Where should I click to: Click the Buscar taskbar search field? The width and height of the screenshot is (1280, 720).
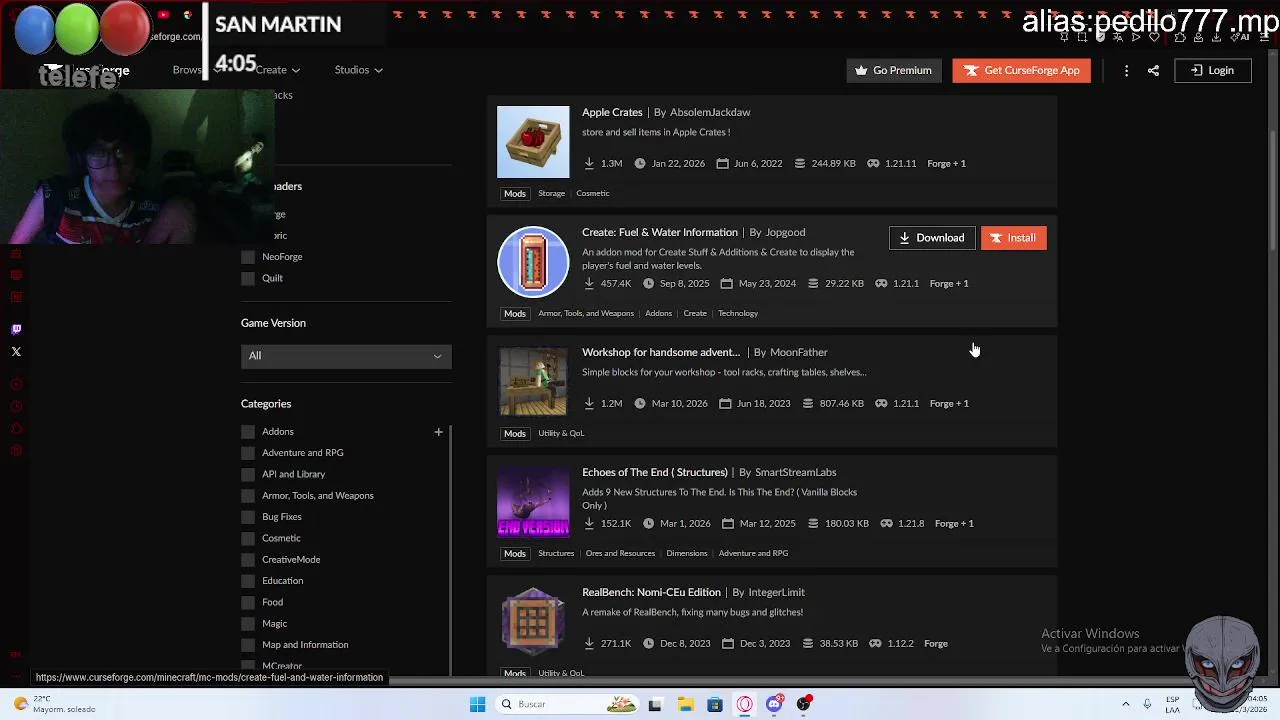point(565,704)
